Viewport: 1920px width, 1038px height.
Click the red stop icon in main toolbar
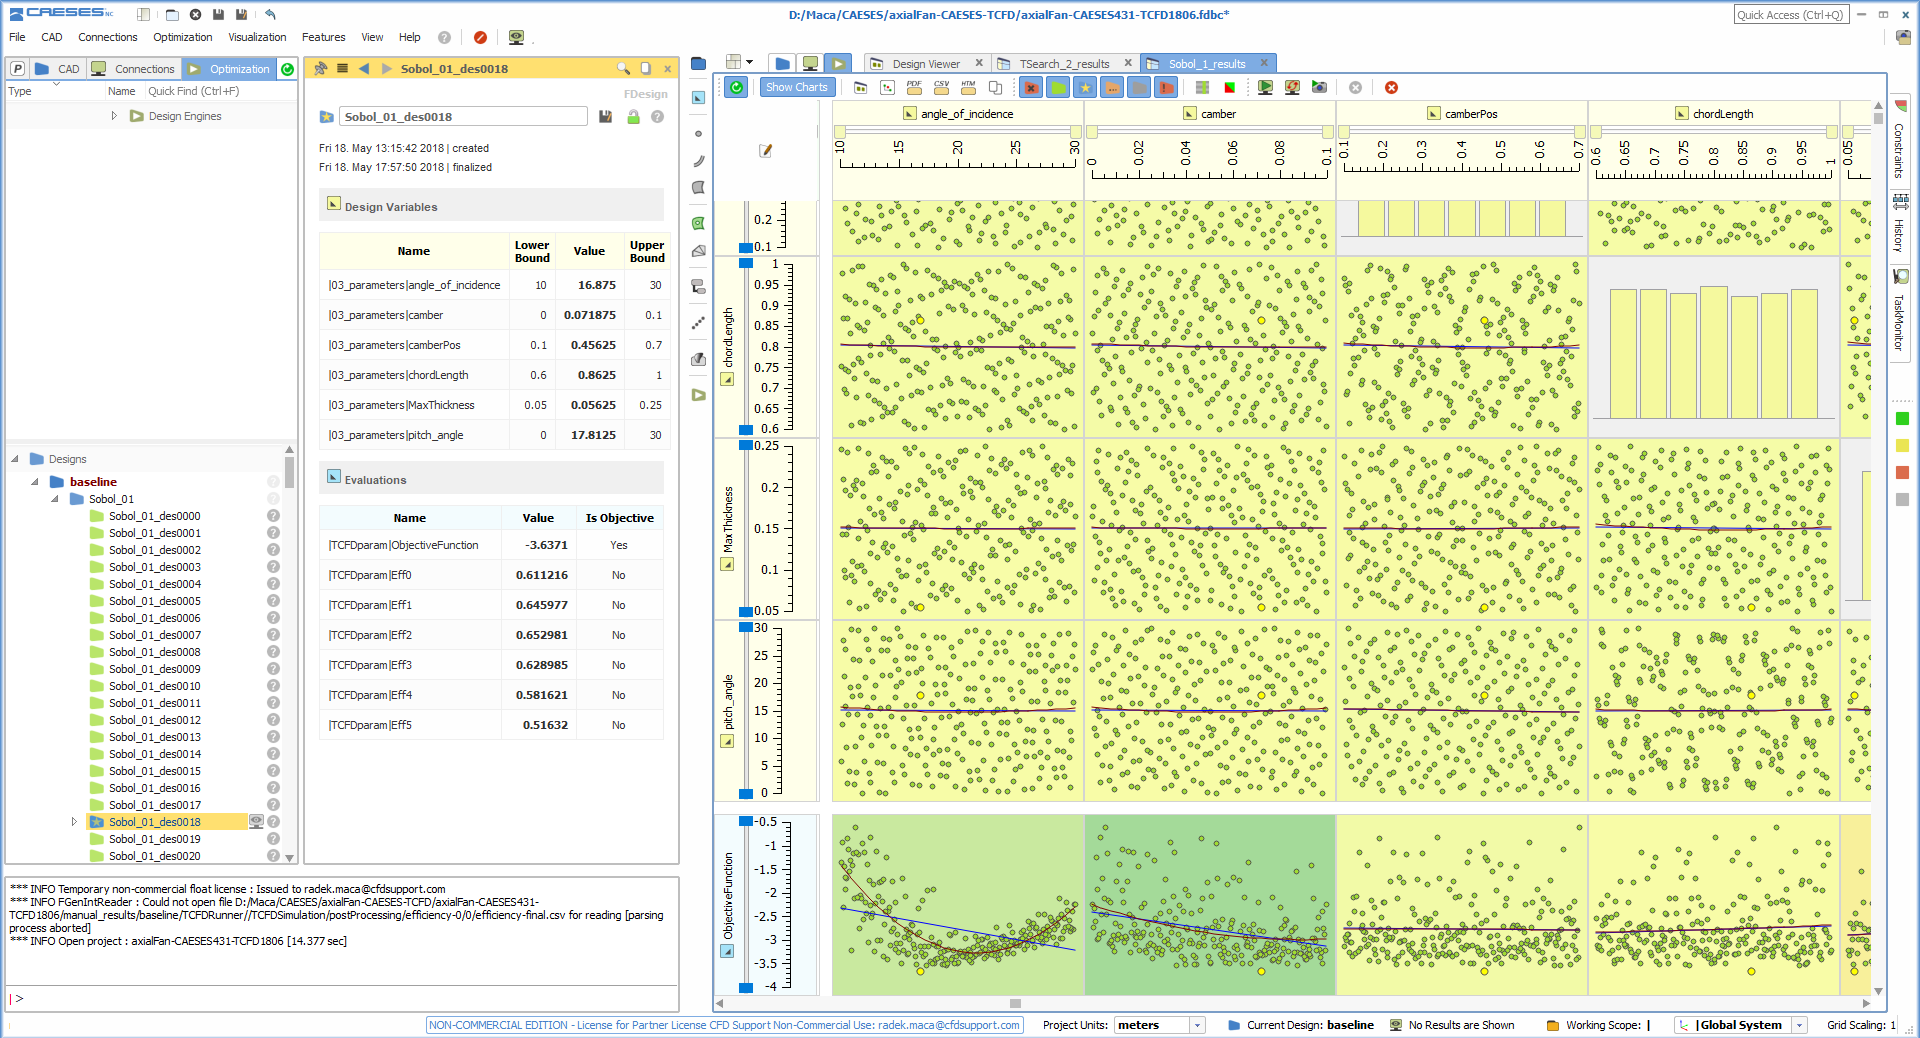click(x=480, y=37)
